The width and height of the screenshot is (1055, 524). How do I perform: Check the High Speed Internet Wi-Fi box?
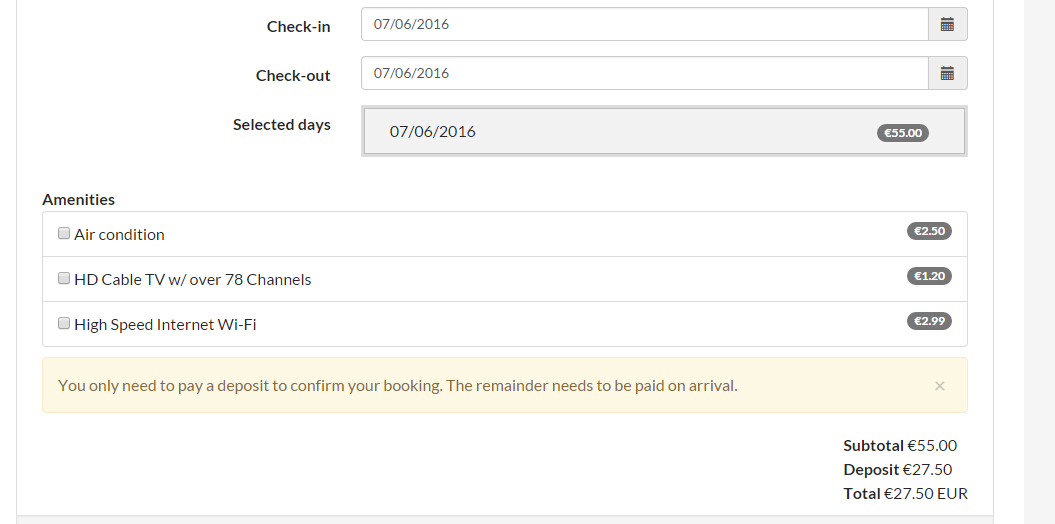(x=64, y=324)
